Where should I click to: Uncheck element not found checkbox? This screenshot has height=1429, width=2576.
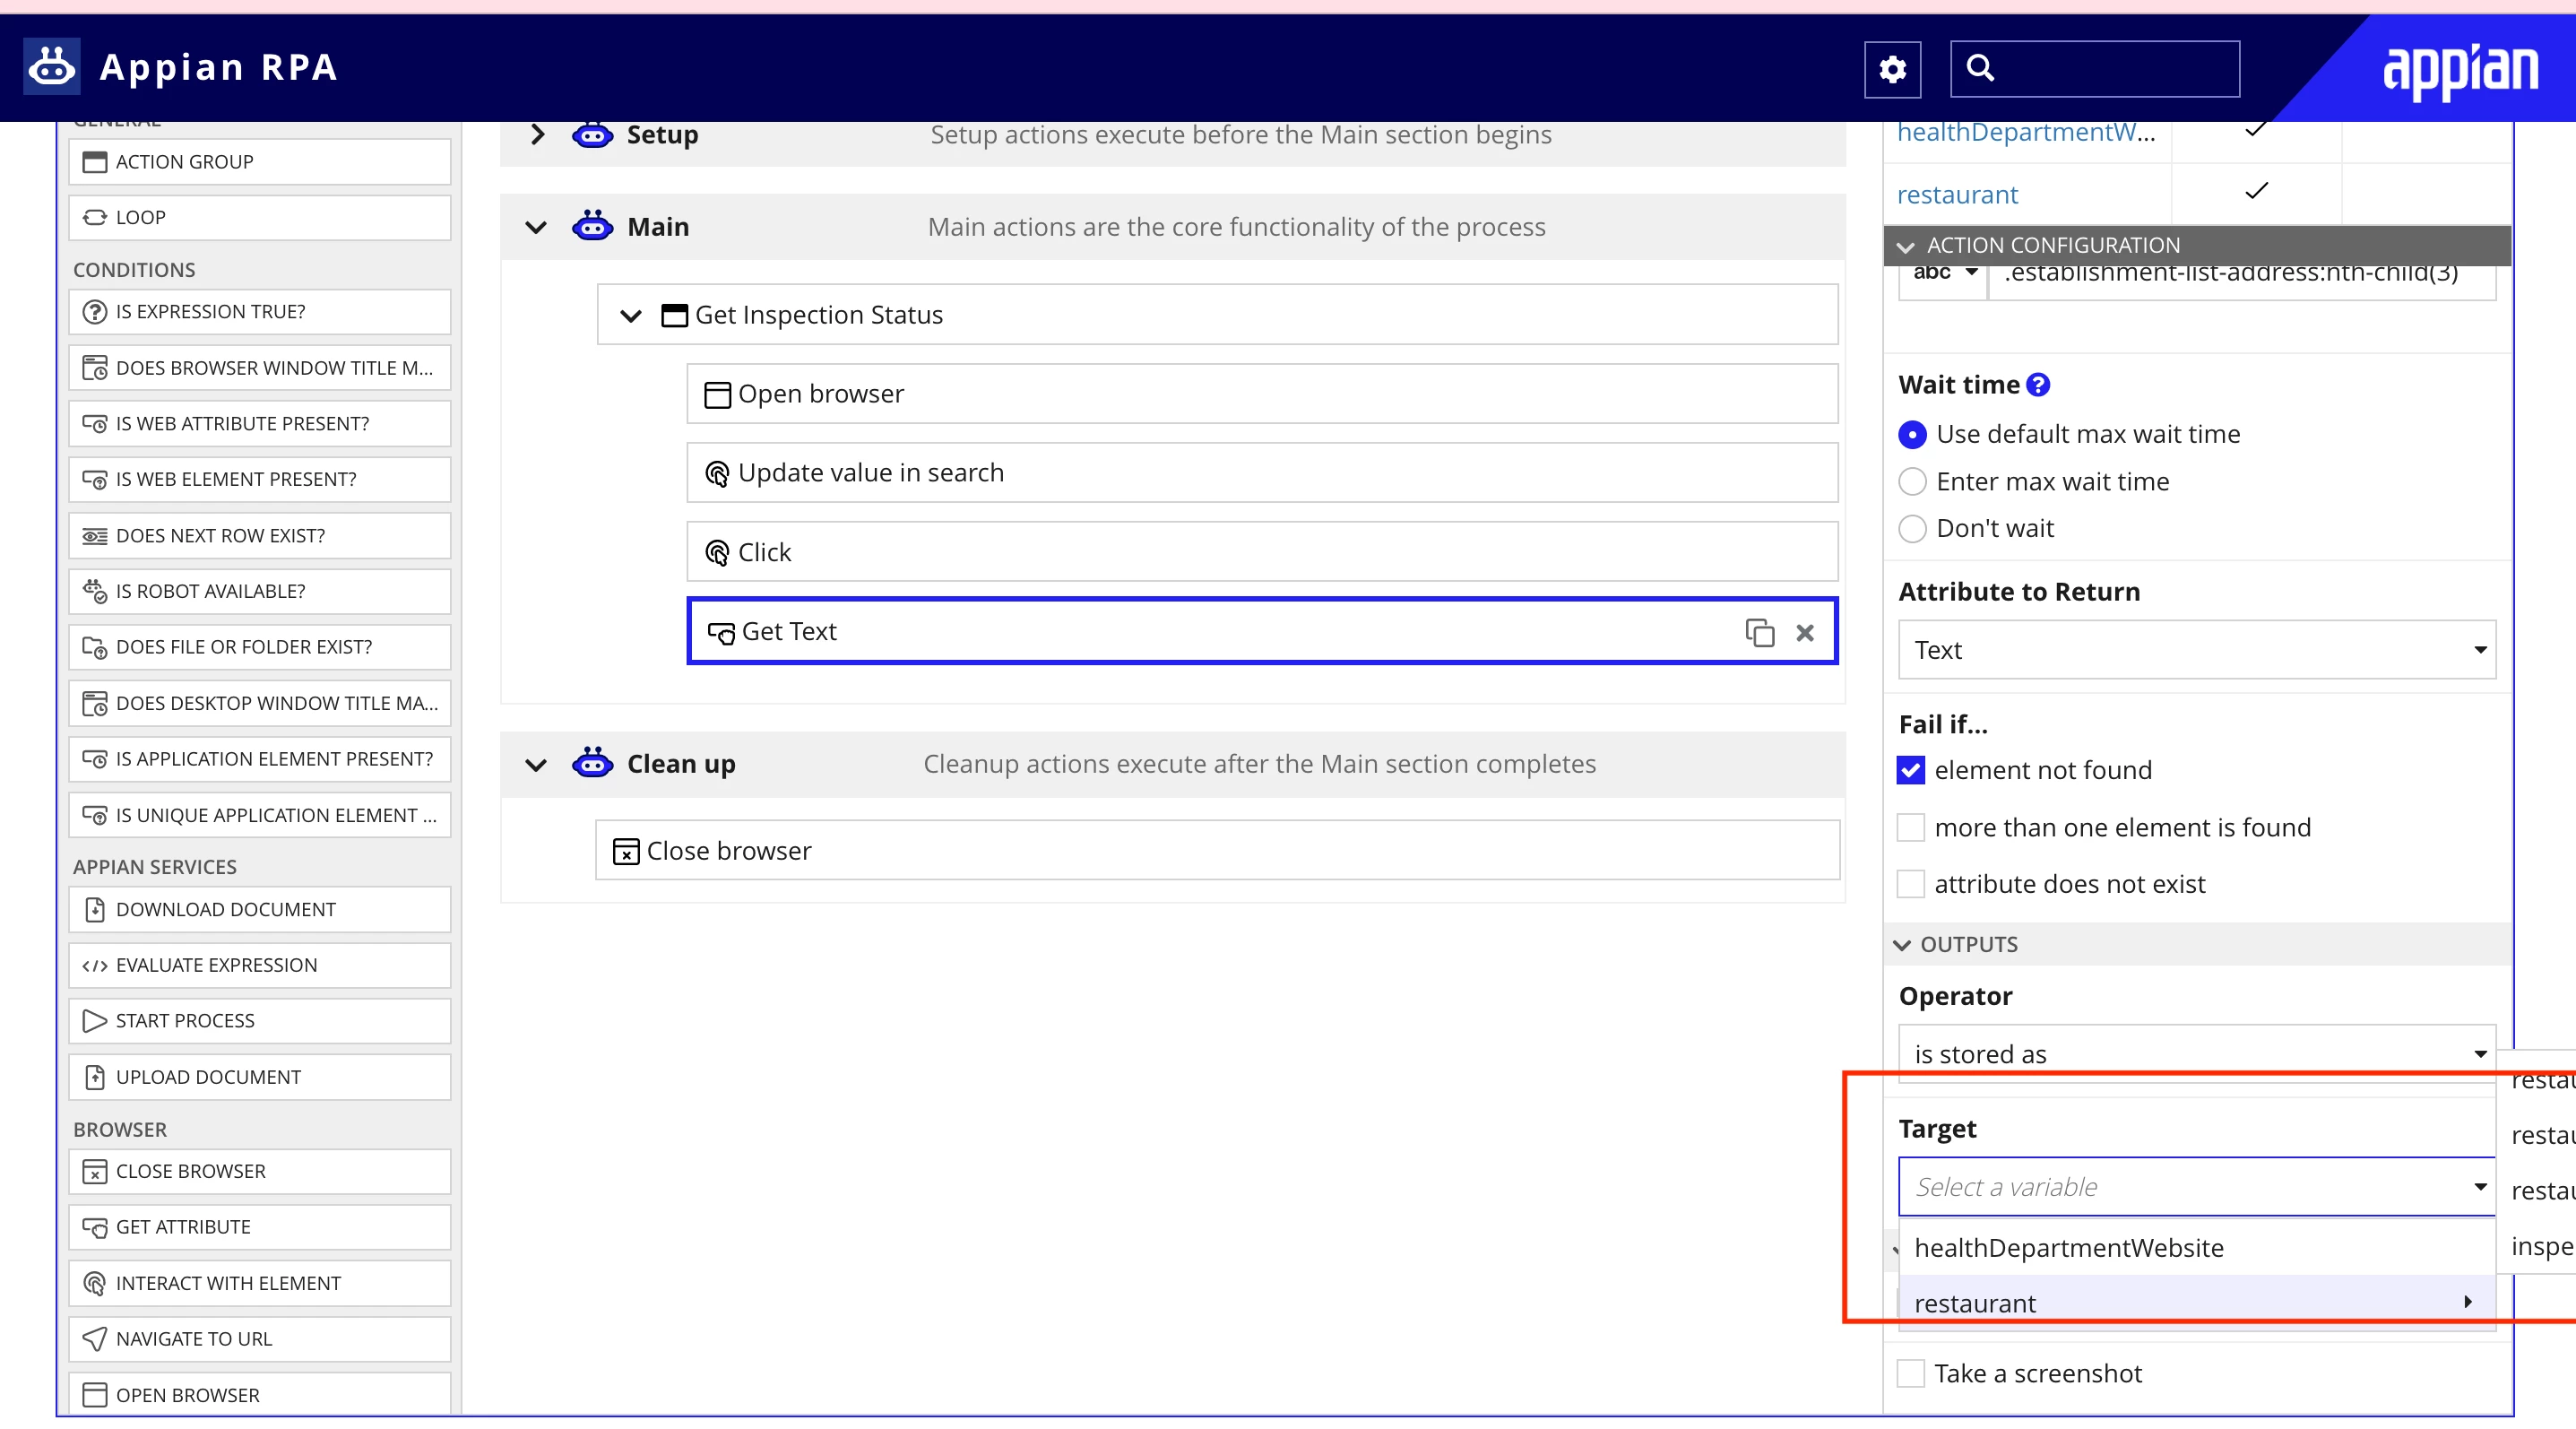(x=1910, y=770)
